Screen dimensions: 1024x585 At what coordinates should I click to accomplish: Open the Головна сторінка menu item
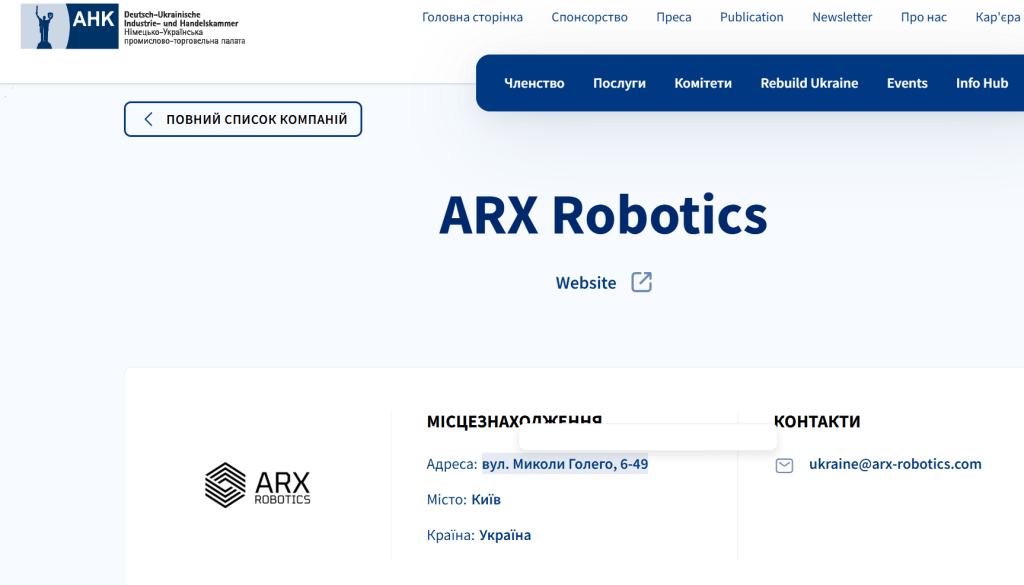[472, 17]
